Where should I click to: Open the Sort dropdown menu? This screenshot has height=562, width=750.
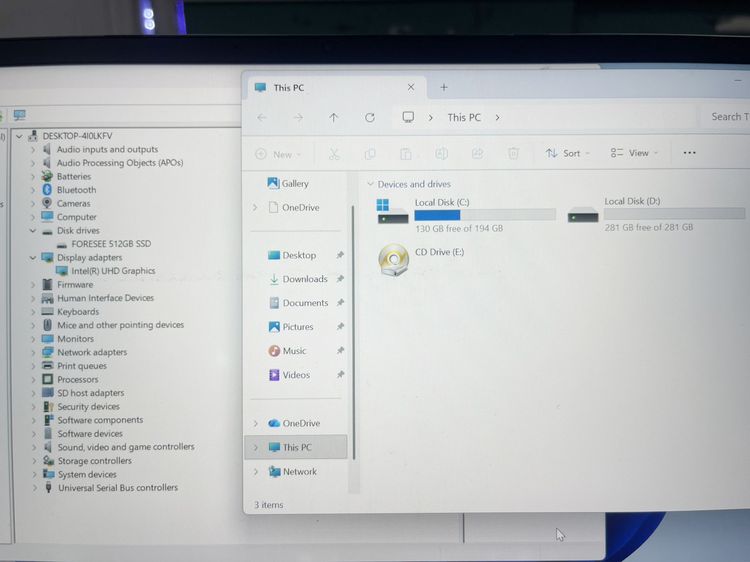[568, 153]
